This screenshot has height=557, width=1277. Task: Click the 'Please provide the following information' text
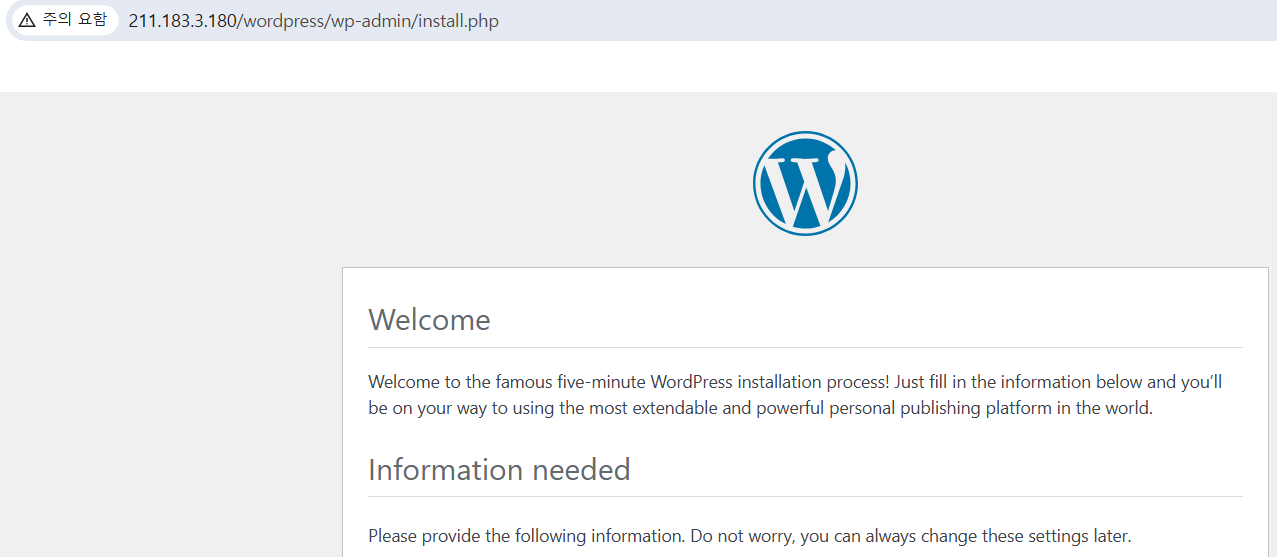pos(750,536)
